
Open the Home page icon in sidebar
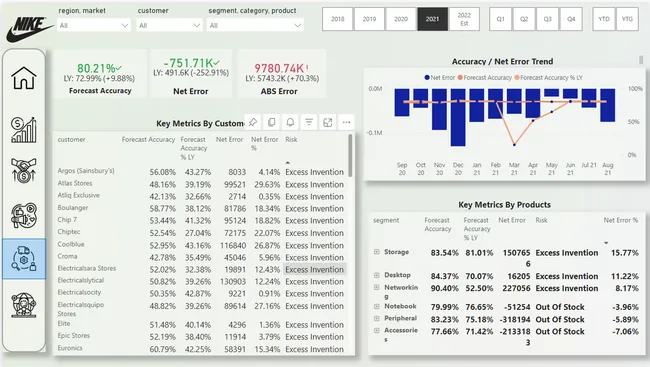click(x=24, y=78)
